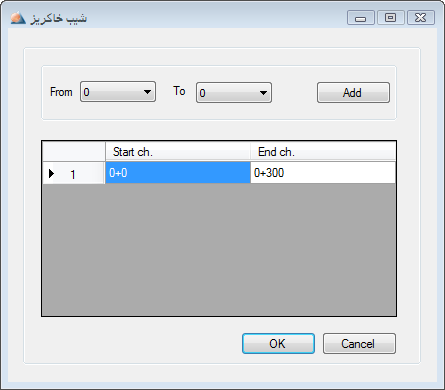Select the 0+0 start chainage cell
The height and width of the screenshot is (390, 445).
pos(178,173)
